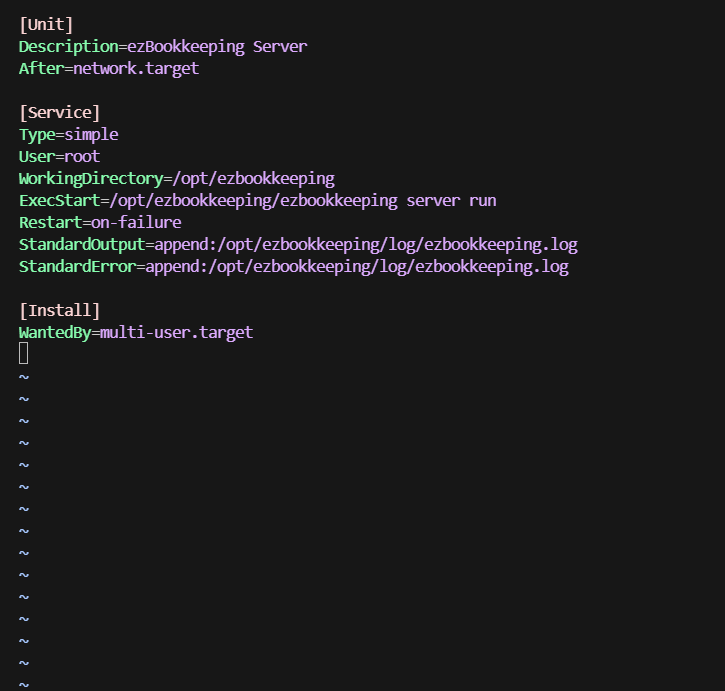Click the /opt/ezbookkeeping working directory path
Screen dimensions: 725x691
coord(252,178)
